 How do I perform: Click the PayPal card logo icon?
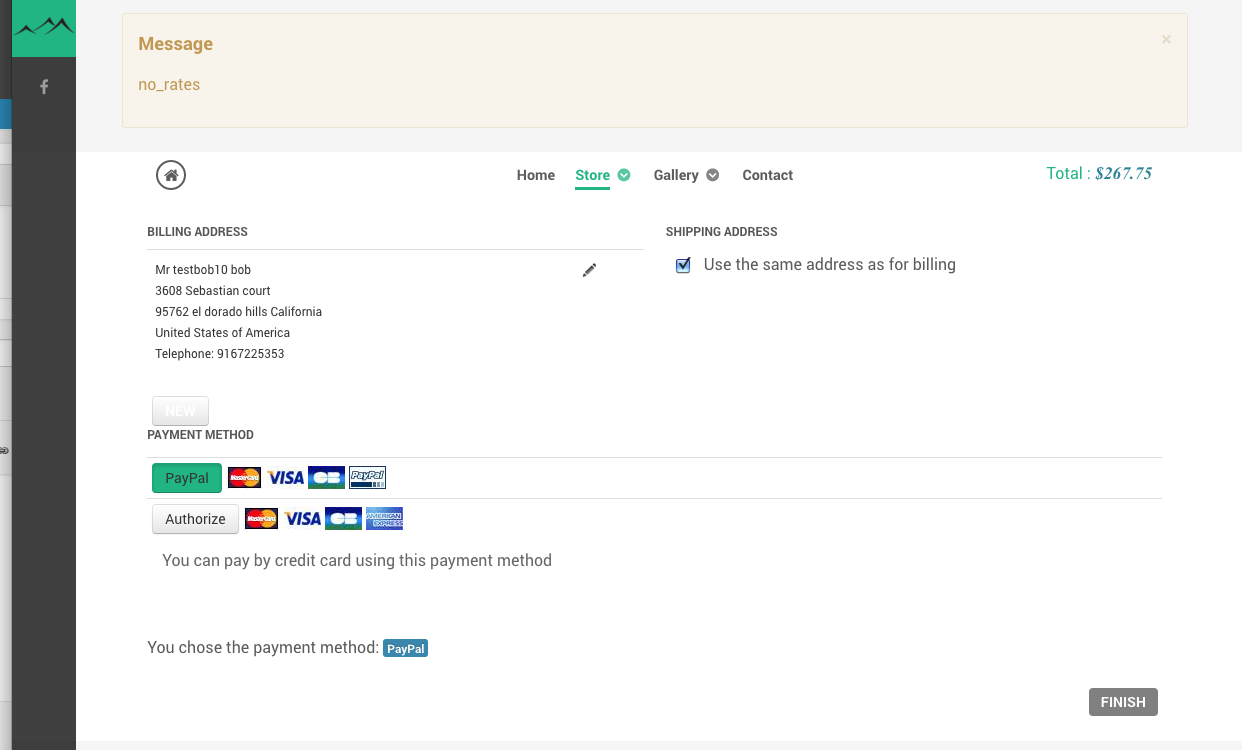[368, 478]
